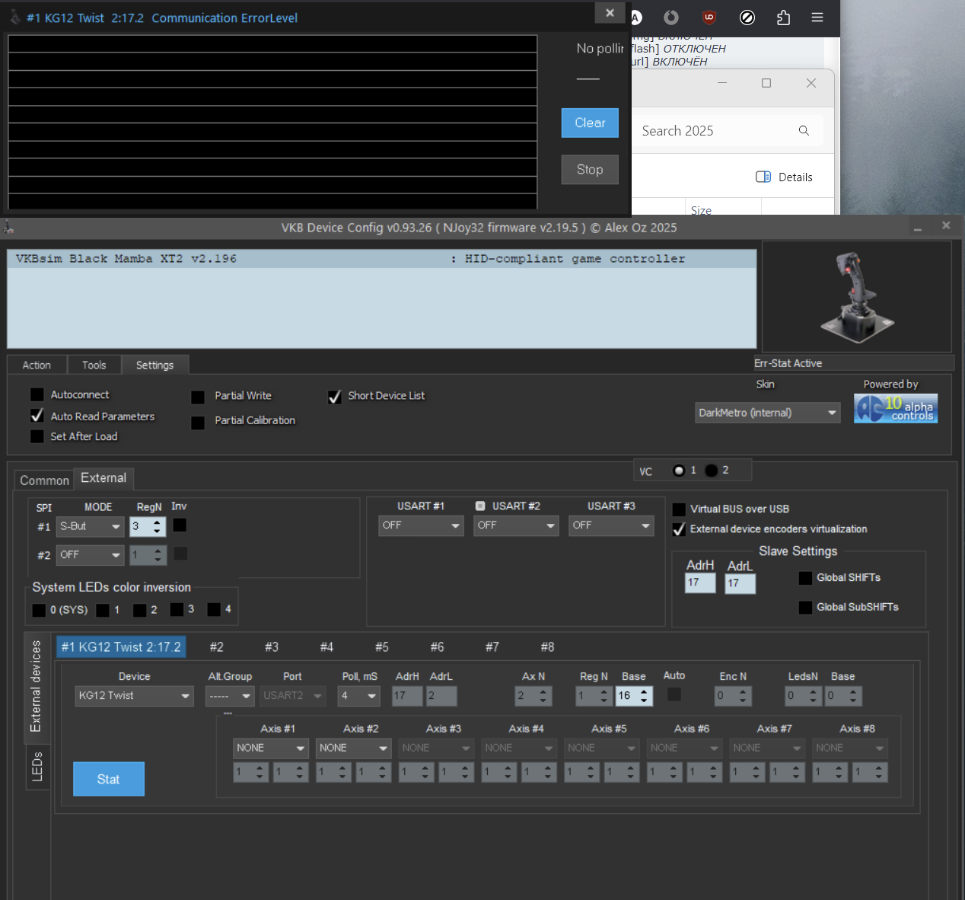The image size is (965, 900).
Task: Uncheck Short Device List
Action: [335, 396]
